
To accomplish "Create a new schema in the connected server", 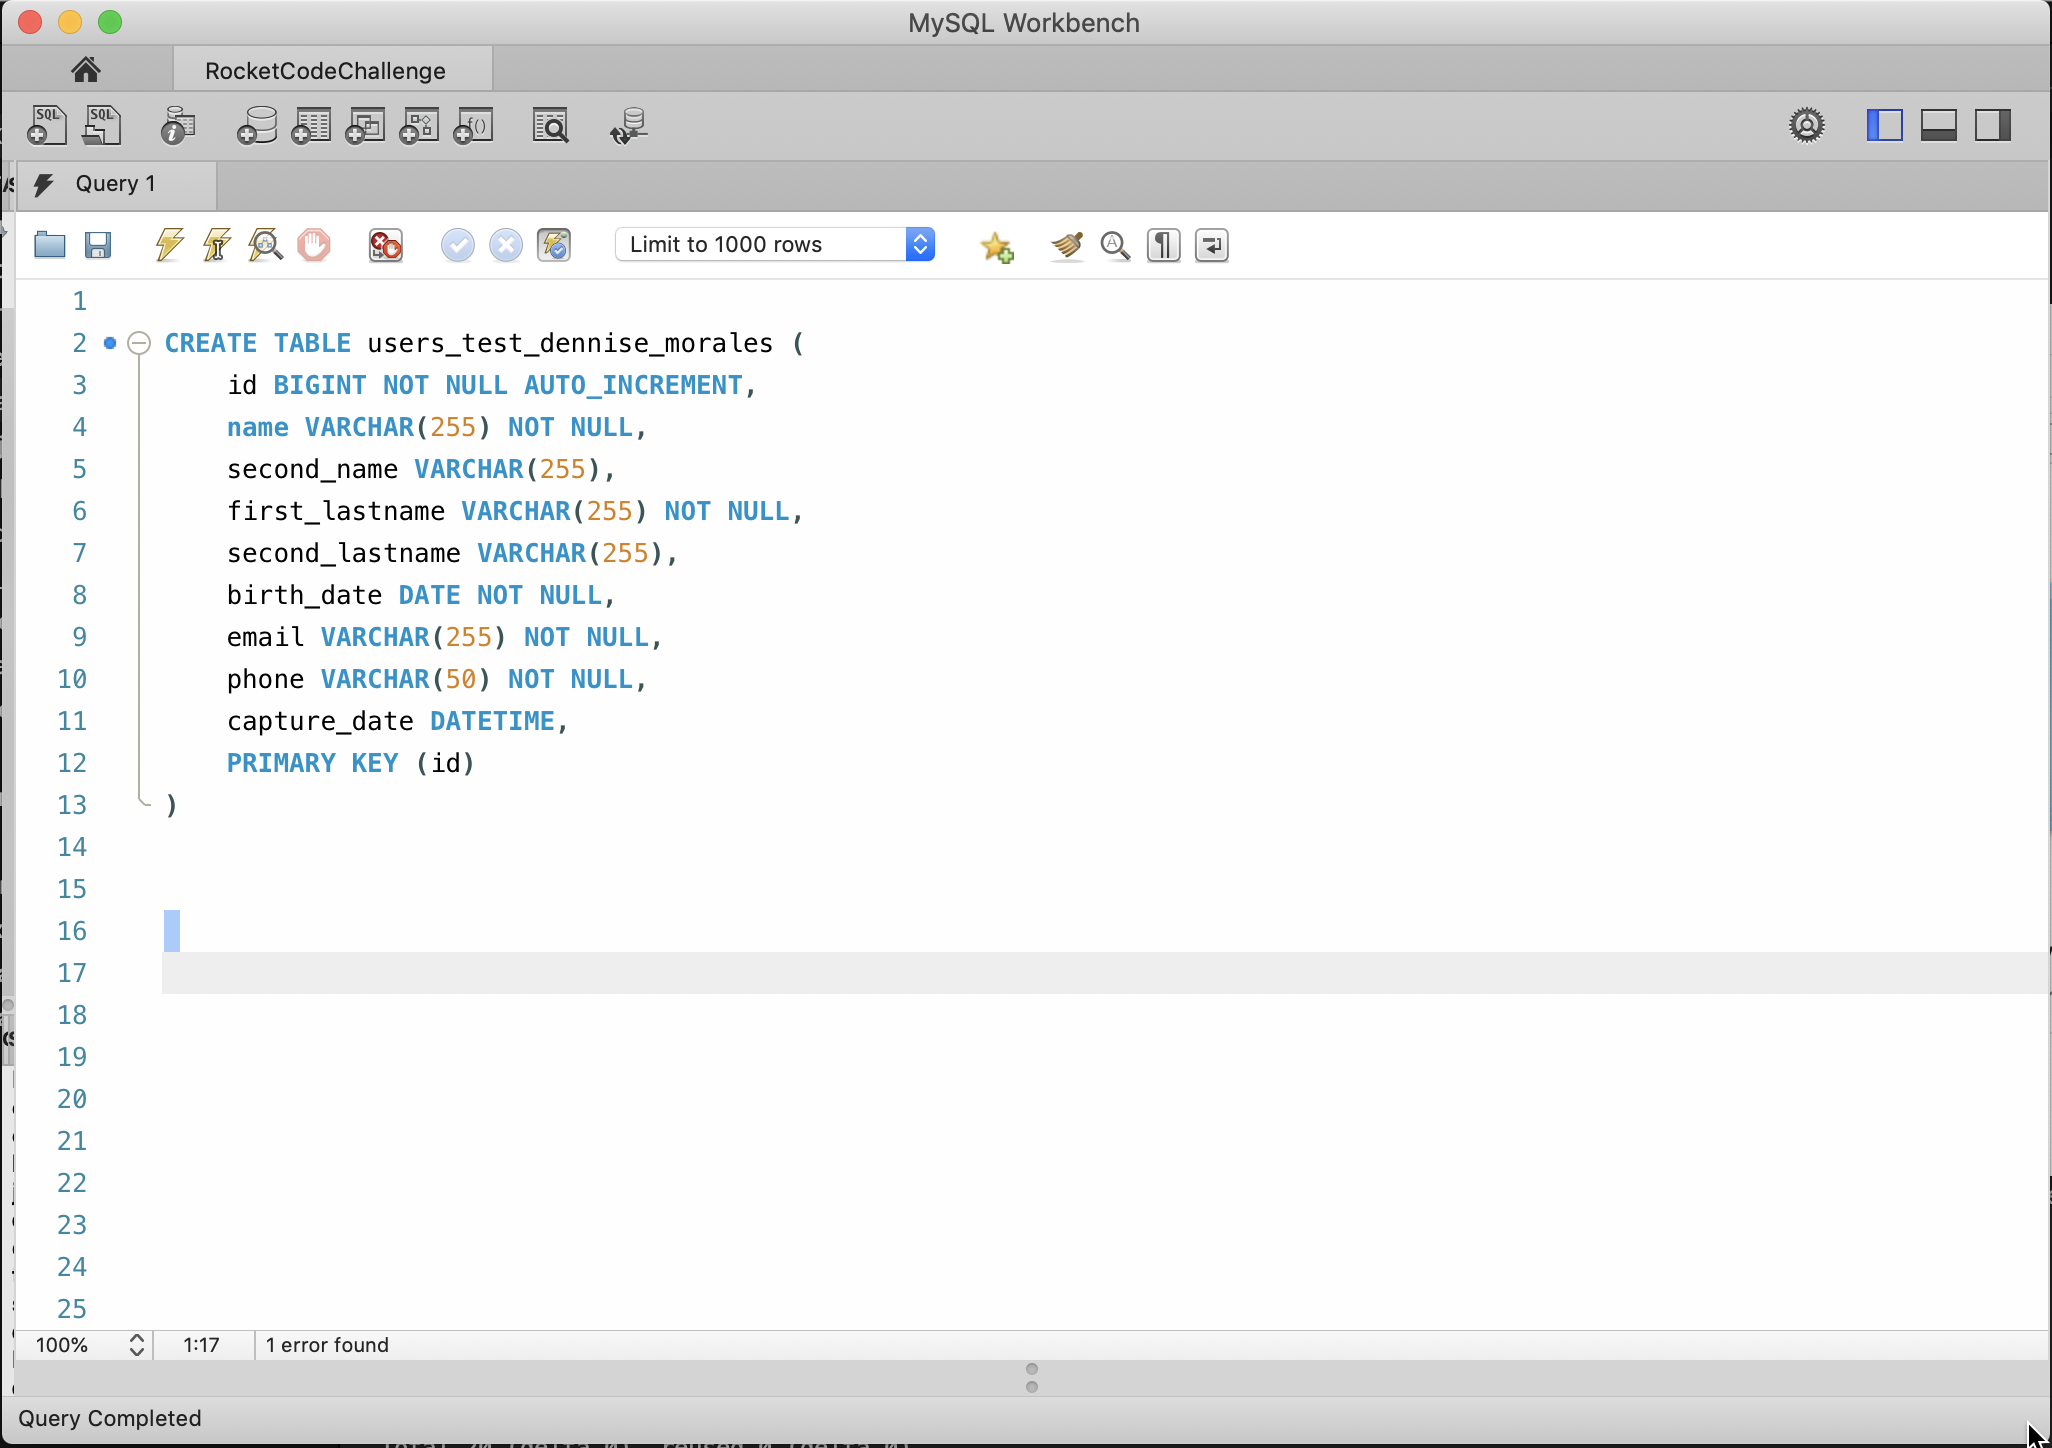I will (256, 125).
